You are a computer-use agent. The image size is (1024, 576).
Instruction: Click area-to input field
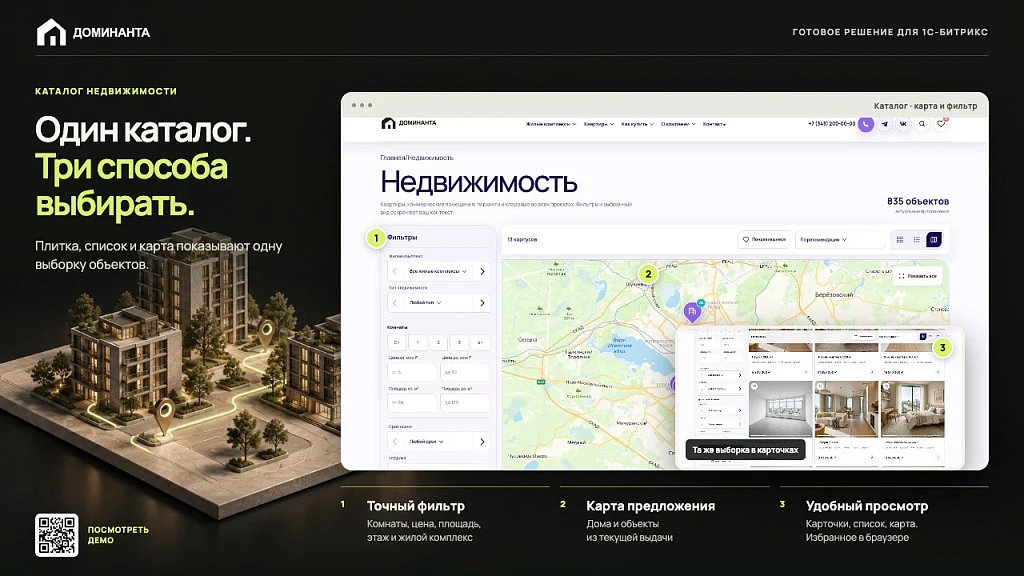(x=465, y=403)
